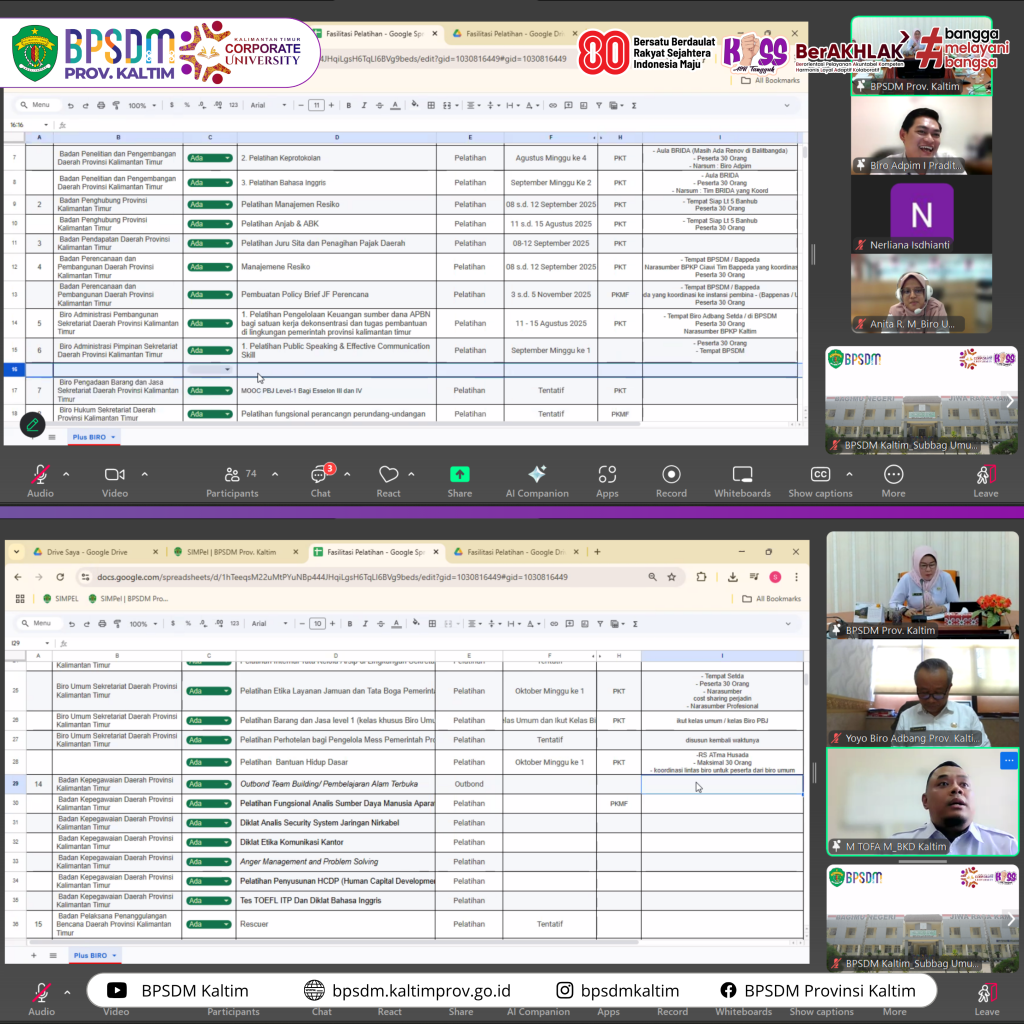Image resolution: width=1024 pixels, height=1024 pixels.
Task: Toggle Bold in lower sheet toolbar
Action: point(350,624)
